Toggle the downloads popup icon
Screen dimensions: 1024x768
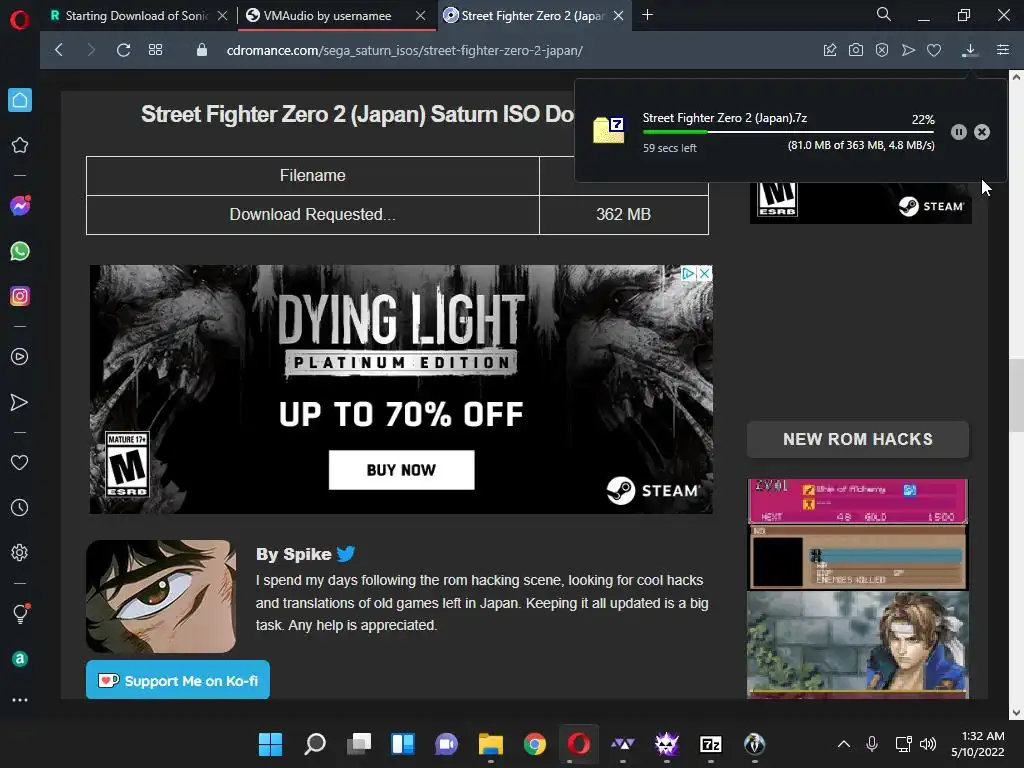(x=970, y=50)
